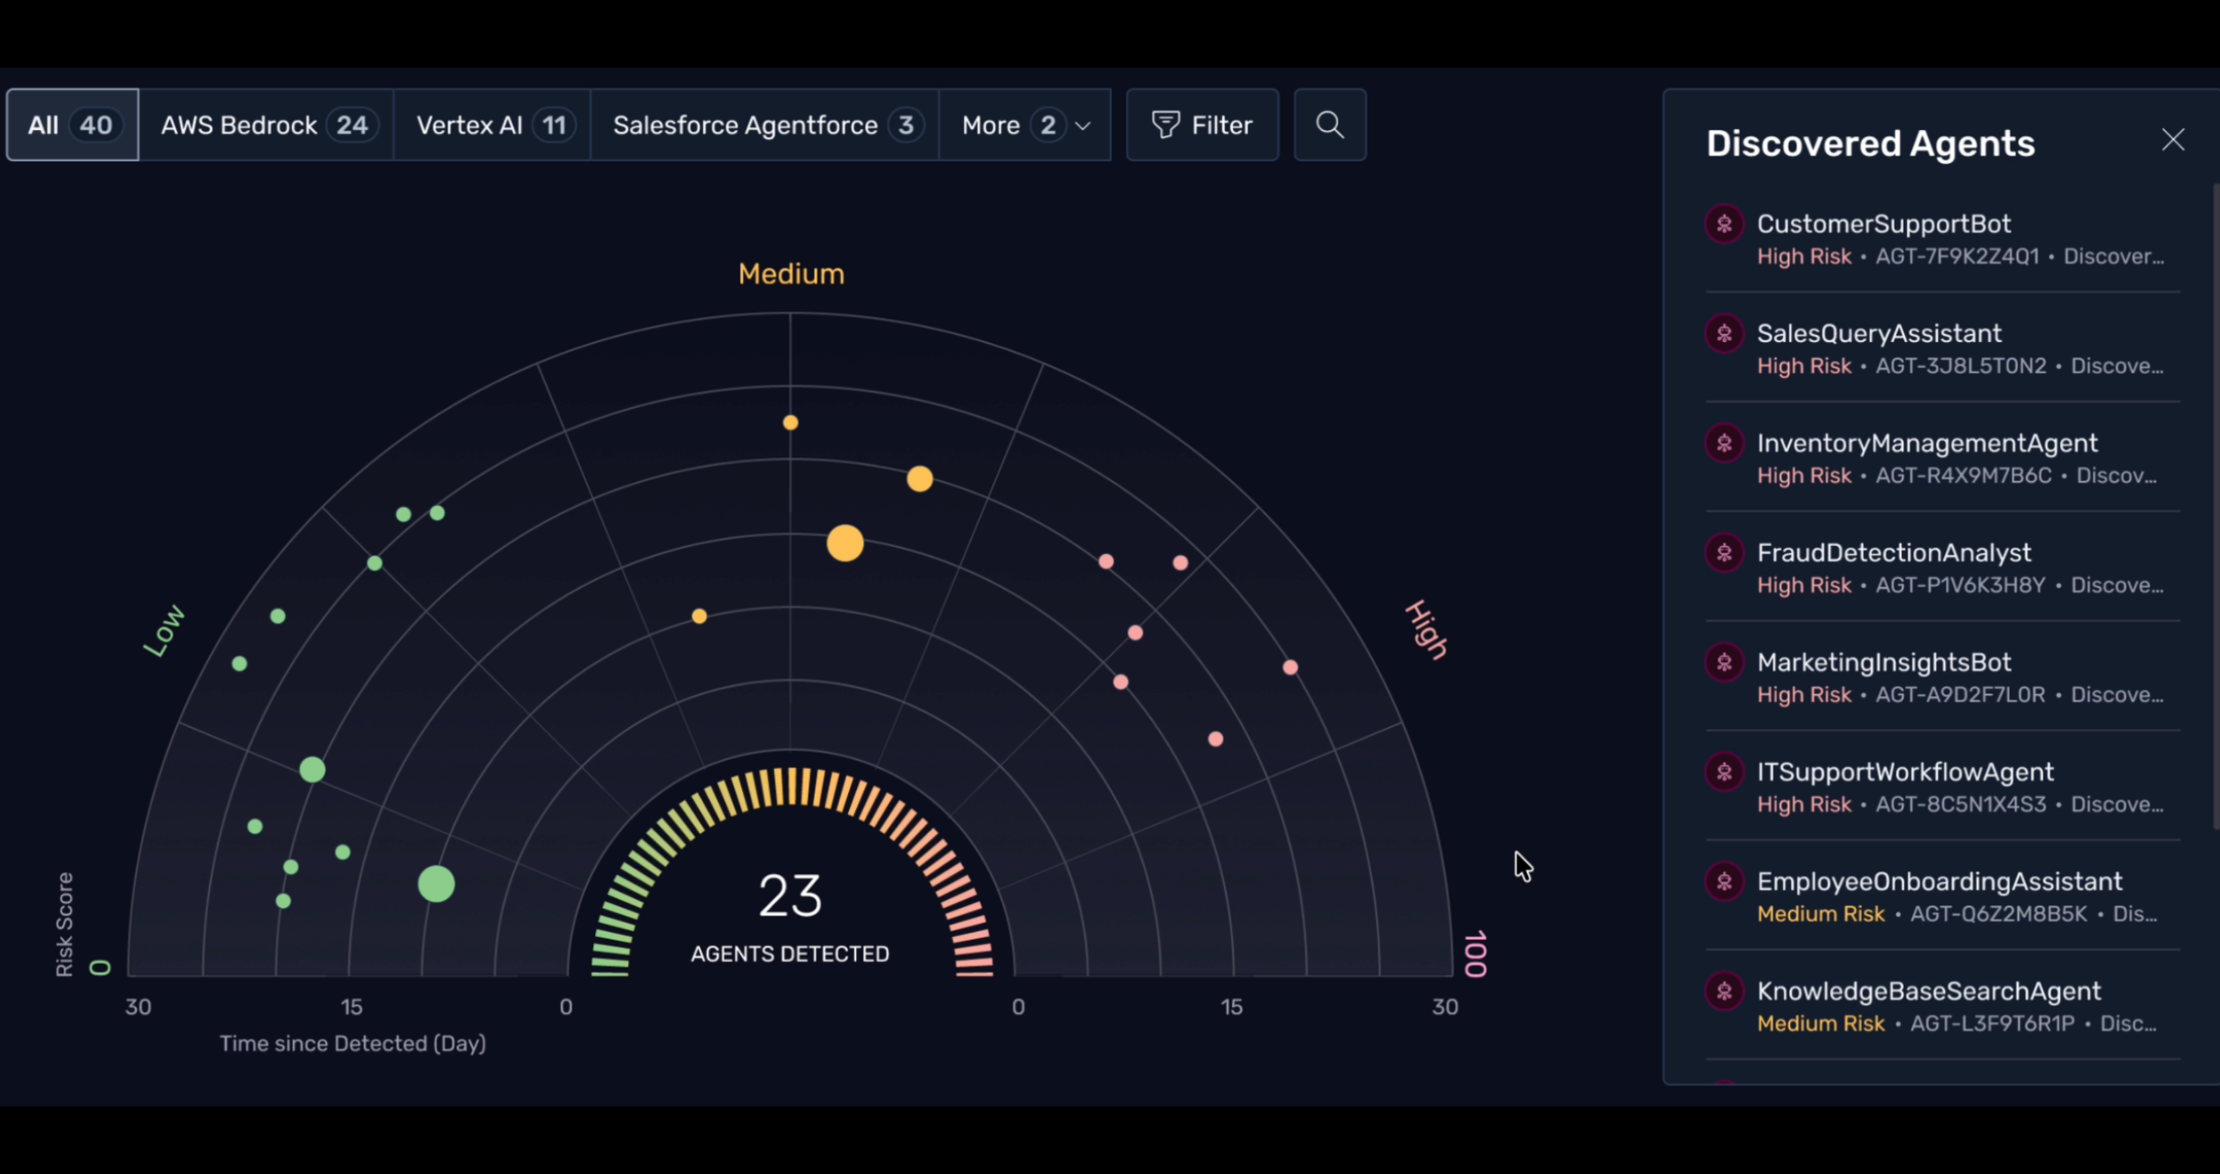The height and width of the screenshot is (1174, 2220).
Task: Click SalesQueryAssistant agent icon
Action: (1724, 334)
